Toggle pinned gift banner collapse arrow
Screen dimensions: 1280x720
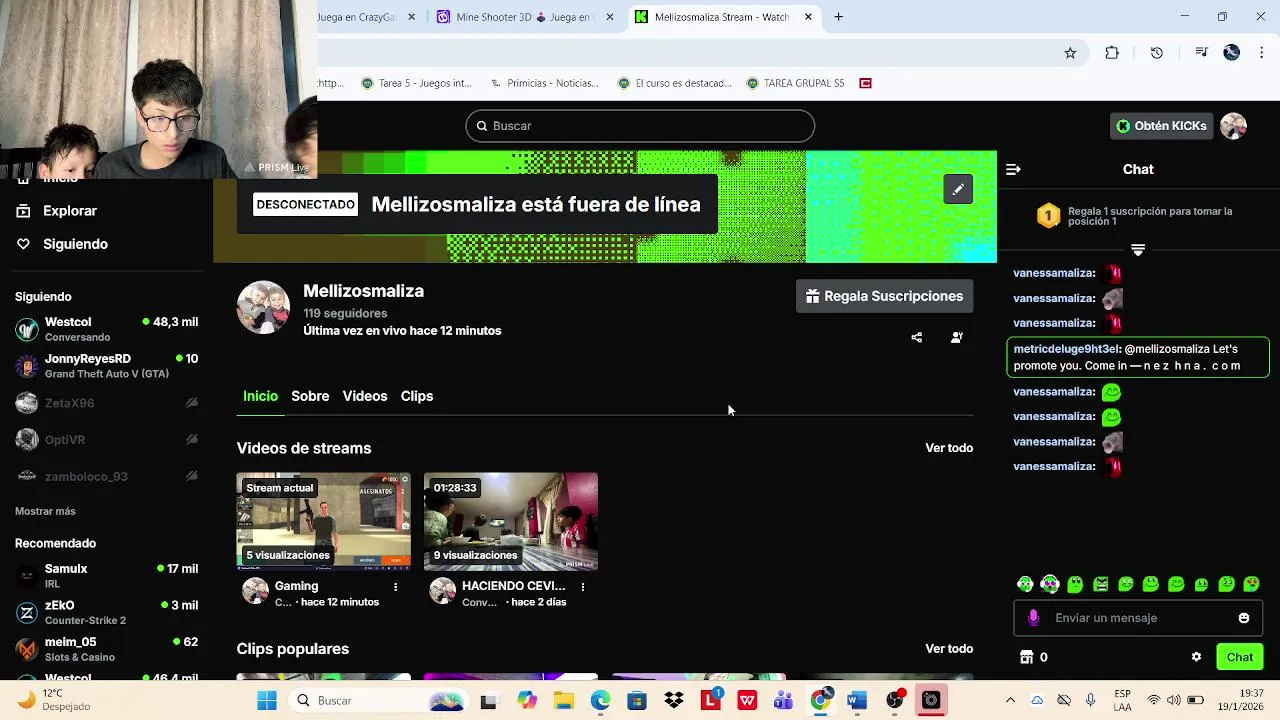tap(1138, 250)
